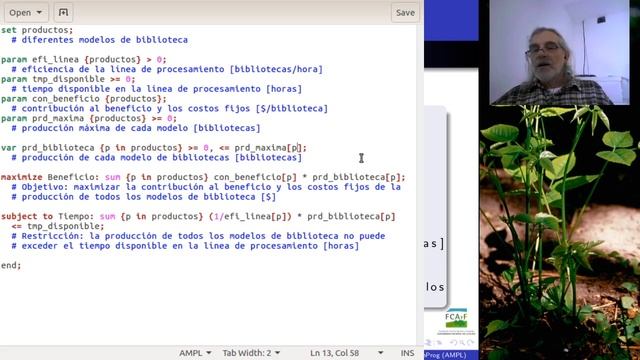640x360 pixels.
Task: Click comment '# Objetivo: maximizar la contribución'
Action: (206, 187)
